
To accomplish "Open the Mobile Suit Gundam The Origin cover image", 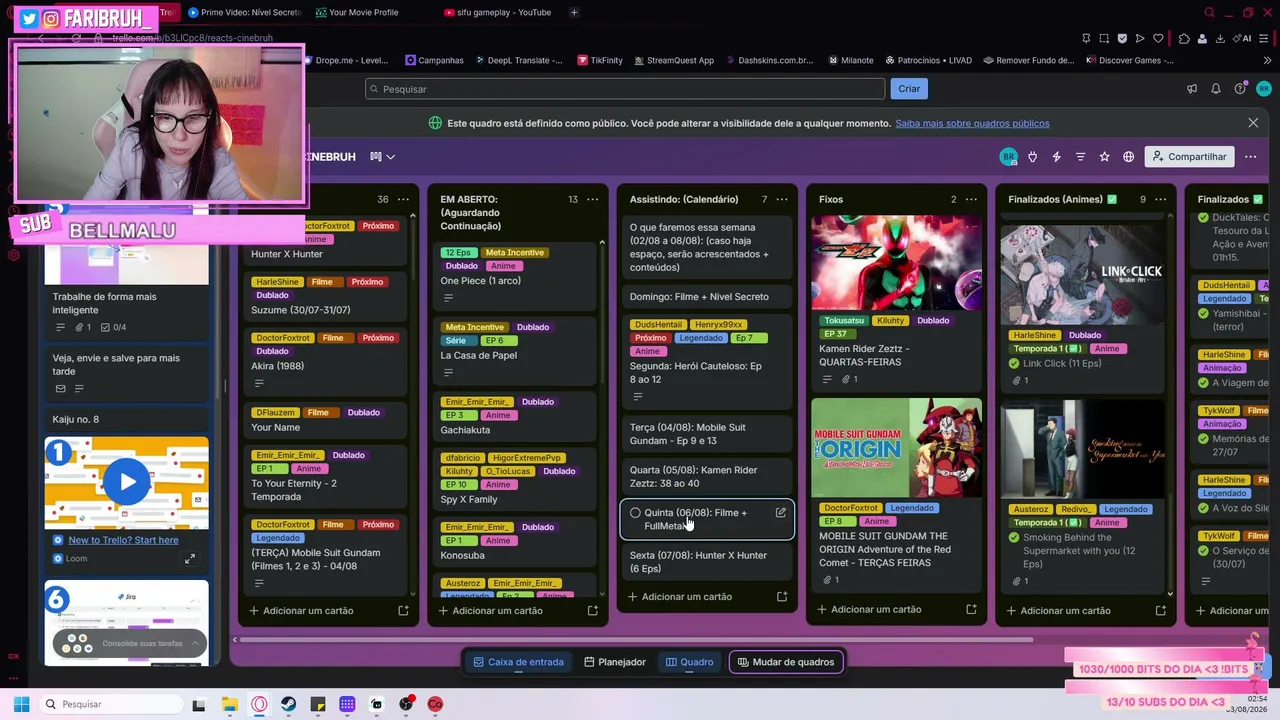I will tap(896, 448).
